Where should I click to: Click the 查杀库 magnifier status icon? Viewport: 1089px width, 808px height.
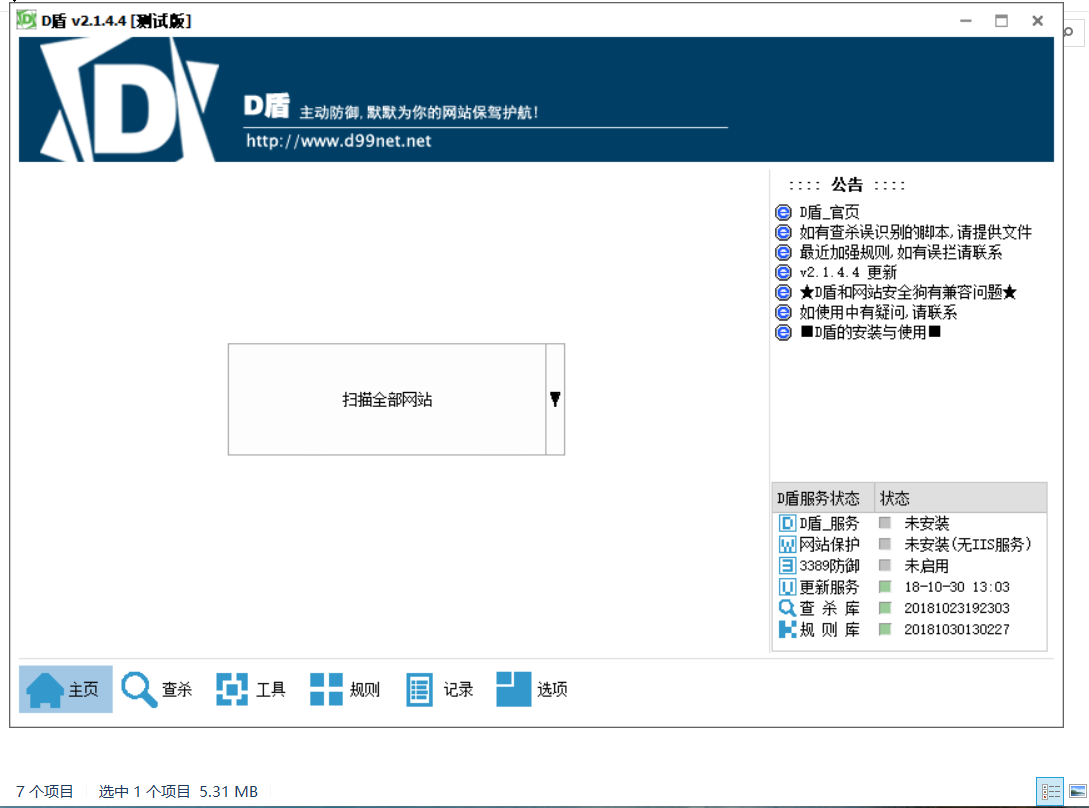point(788,608)
